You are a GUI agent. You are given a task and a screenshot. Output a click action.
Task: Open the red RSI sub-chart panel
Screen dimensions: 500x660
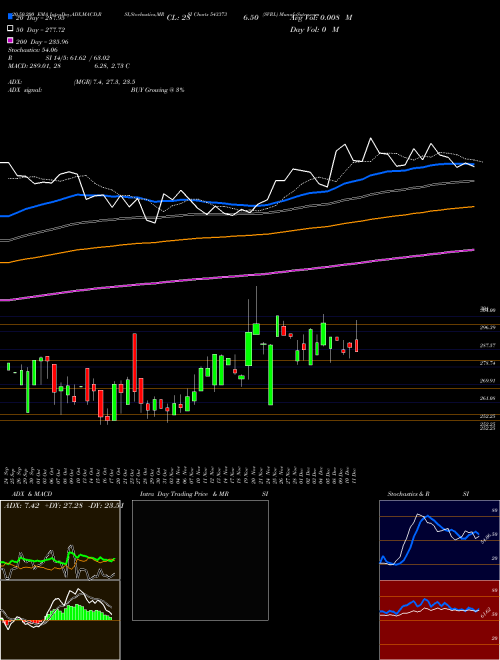pos(439,620)
